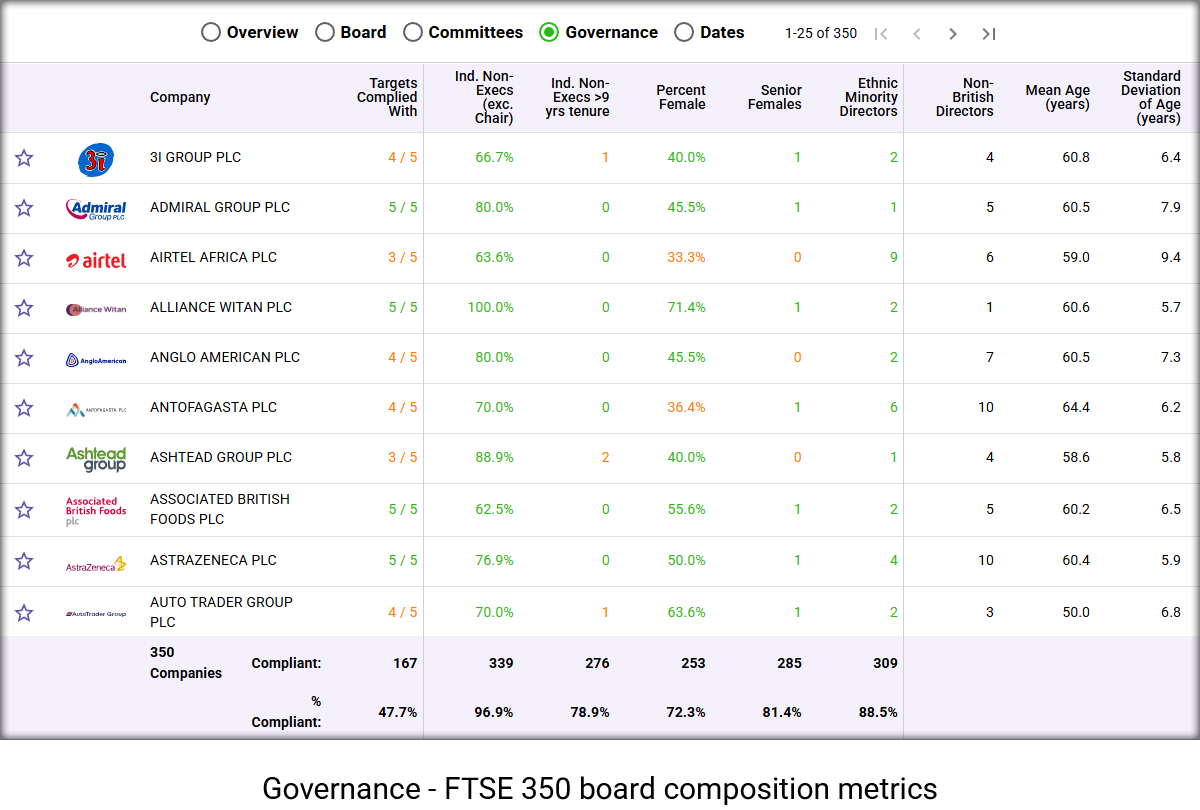Click AIRTEL AFRICA's '33.3%' female value

686,257
